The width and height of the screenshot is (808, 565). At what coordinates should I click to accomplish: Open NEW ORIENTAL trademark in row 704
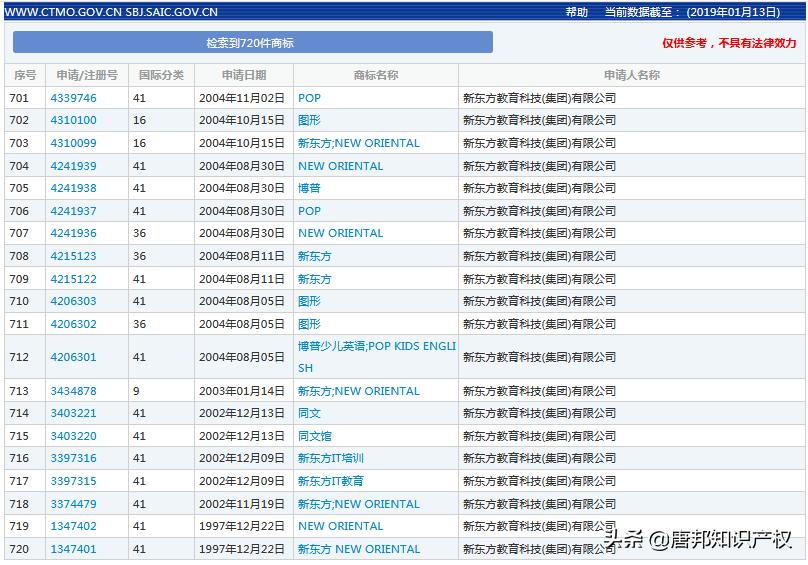pos(341,166)
